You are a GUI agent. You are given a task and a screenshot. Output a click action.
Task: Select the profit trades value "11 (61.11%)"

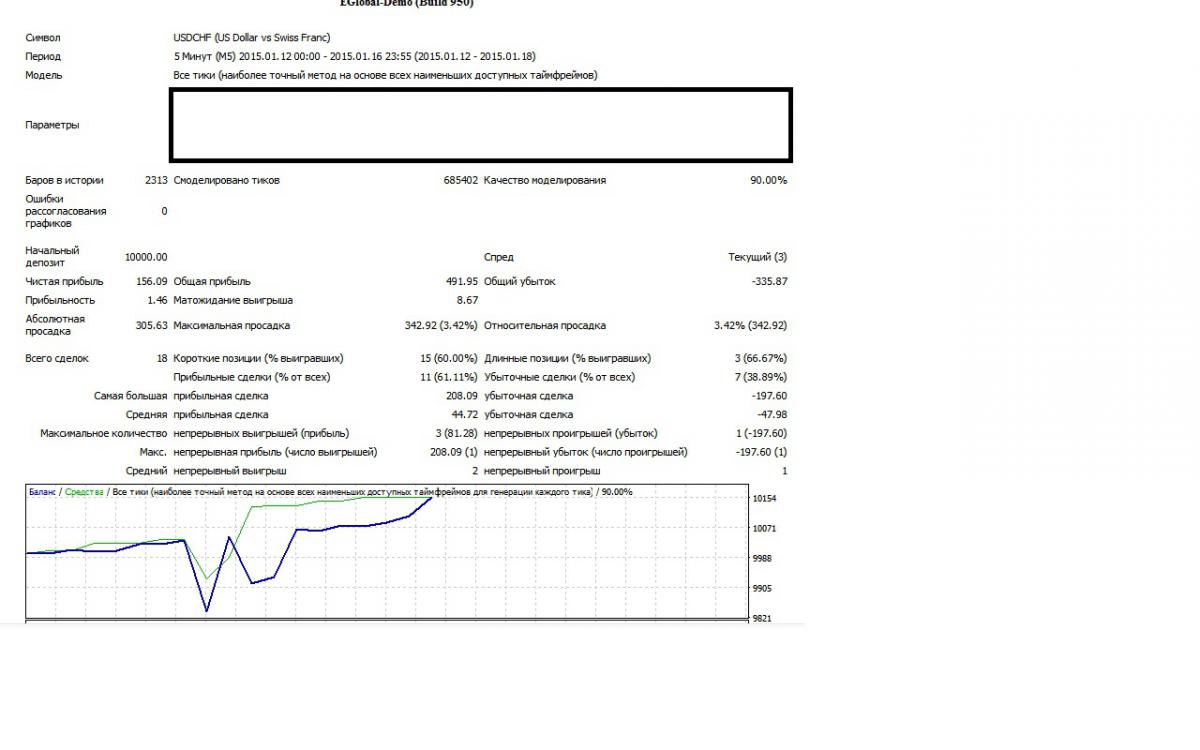(x=450, y=377)
